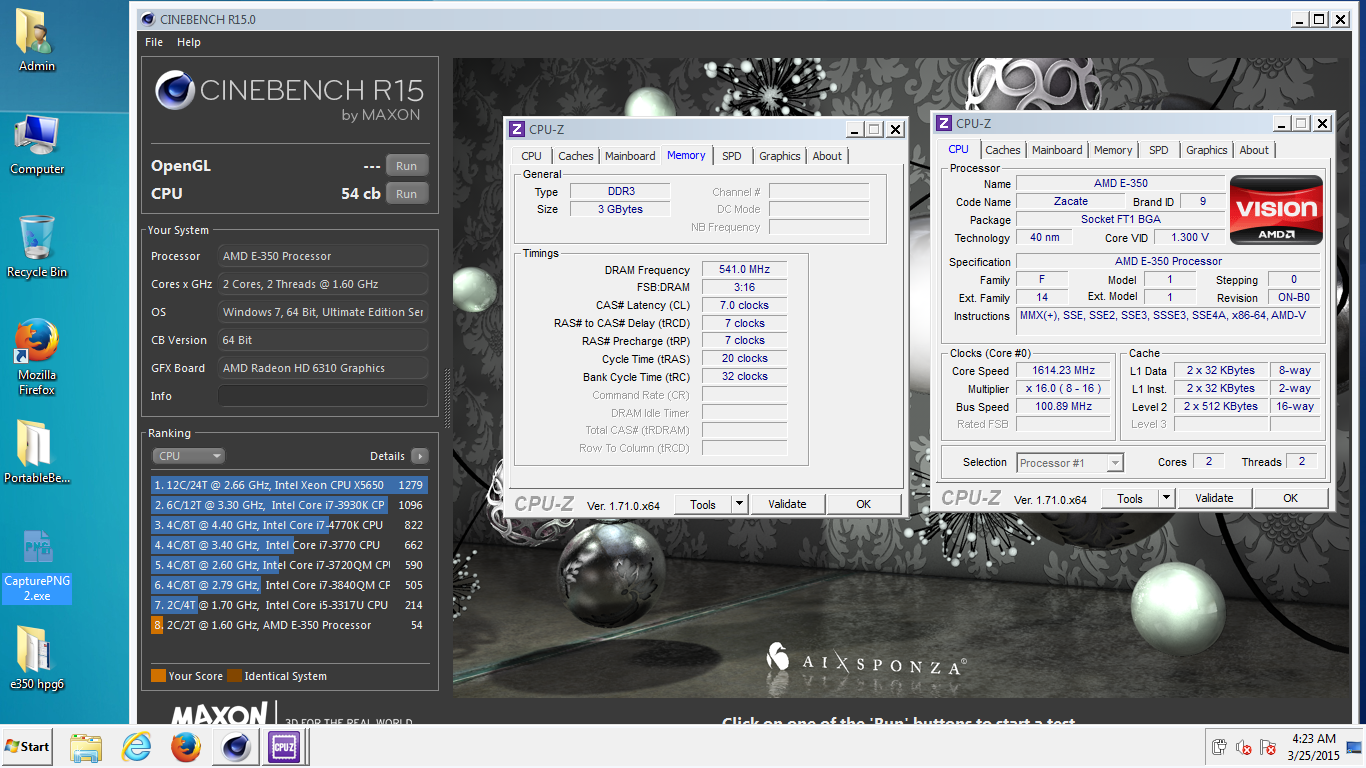Switch to Caches tab in Memory CPU-Z window
The height and width of the screenshot is (768, 1366).
(x=576, y=156)
